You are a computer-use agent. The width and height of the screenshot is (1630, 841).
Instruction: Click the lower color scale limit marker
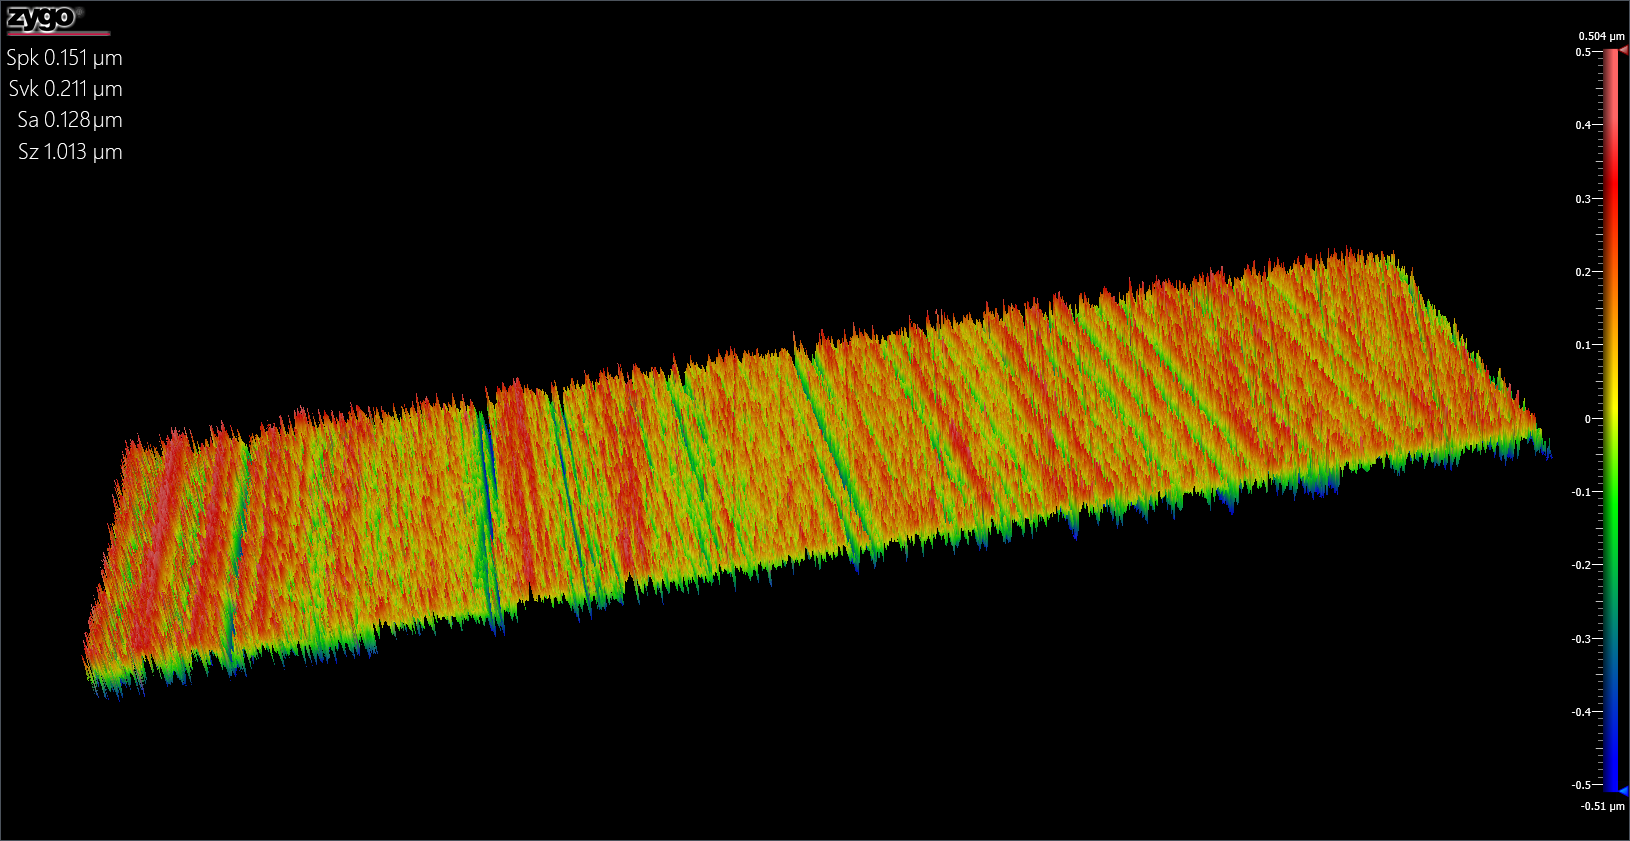tap(1623, 791)
